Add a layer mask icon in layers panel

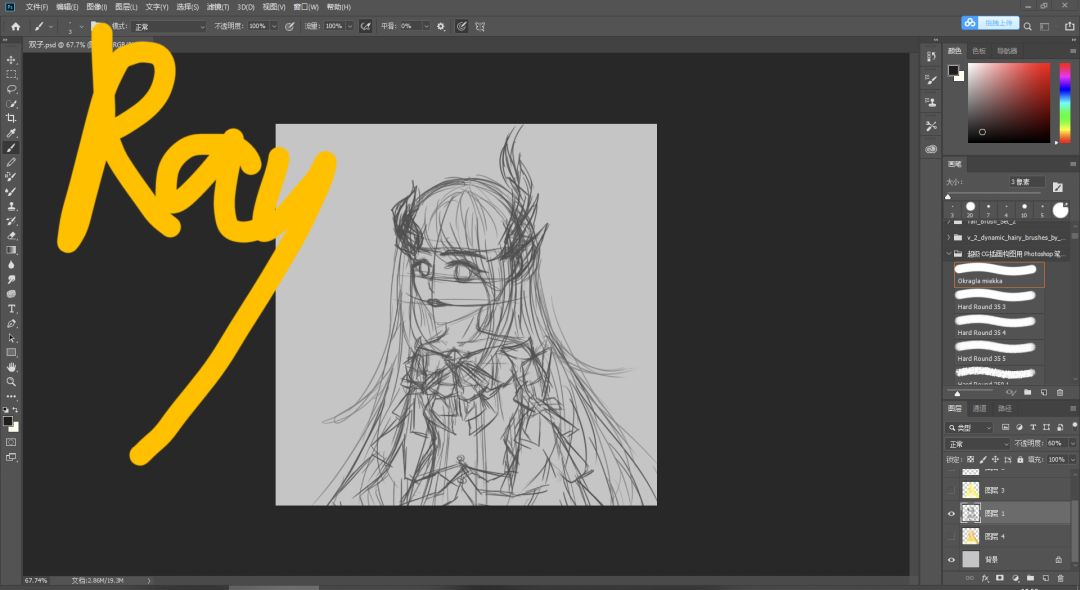pyautogui.click(x=999, y=578)
